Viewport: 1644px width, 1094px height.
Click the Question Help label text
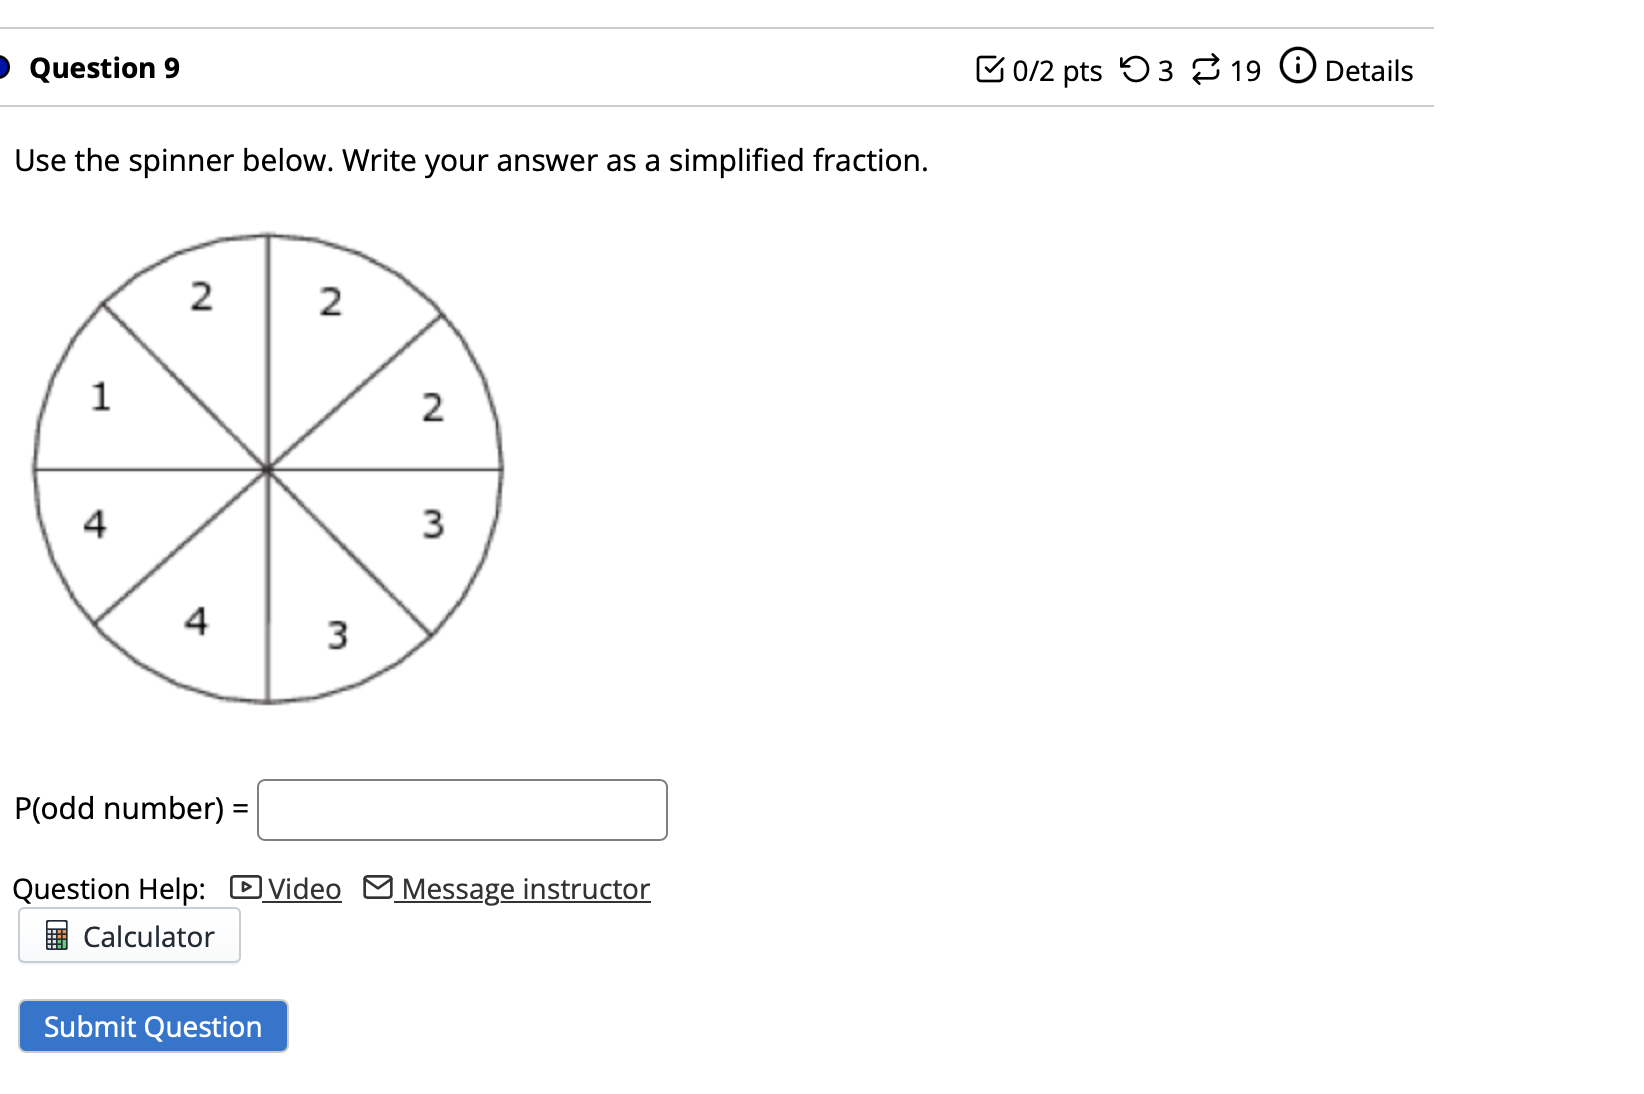(110, 888)
